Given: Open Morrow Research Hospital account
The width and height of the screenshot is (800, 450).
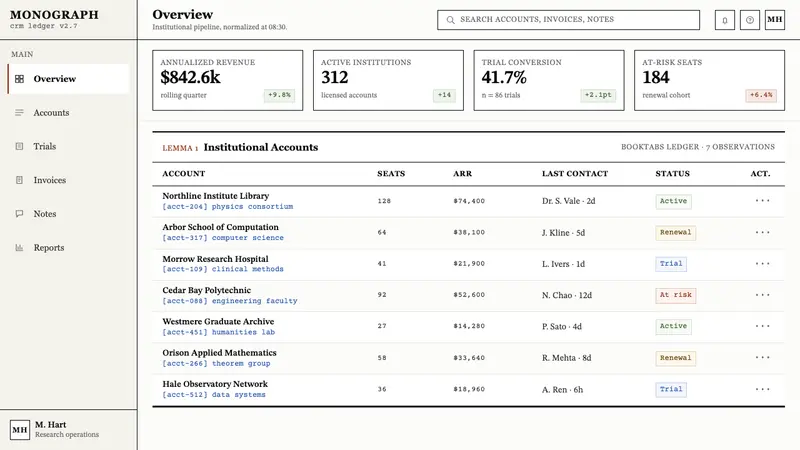Looking at the screenshot, I should (x=215, y=259).
